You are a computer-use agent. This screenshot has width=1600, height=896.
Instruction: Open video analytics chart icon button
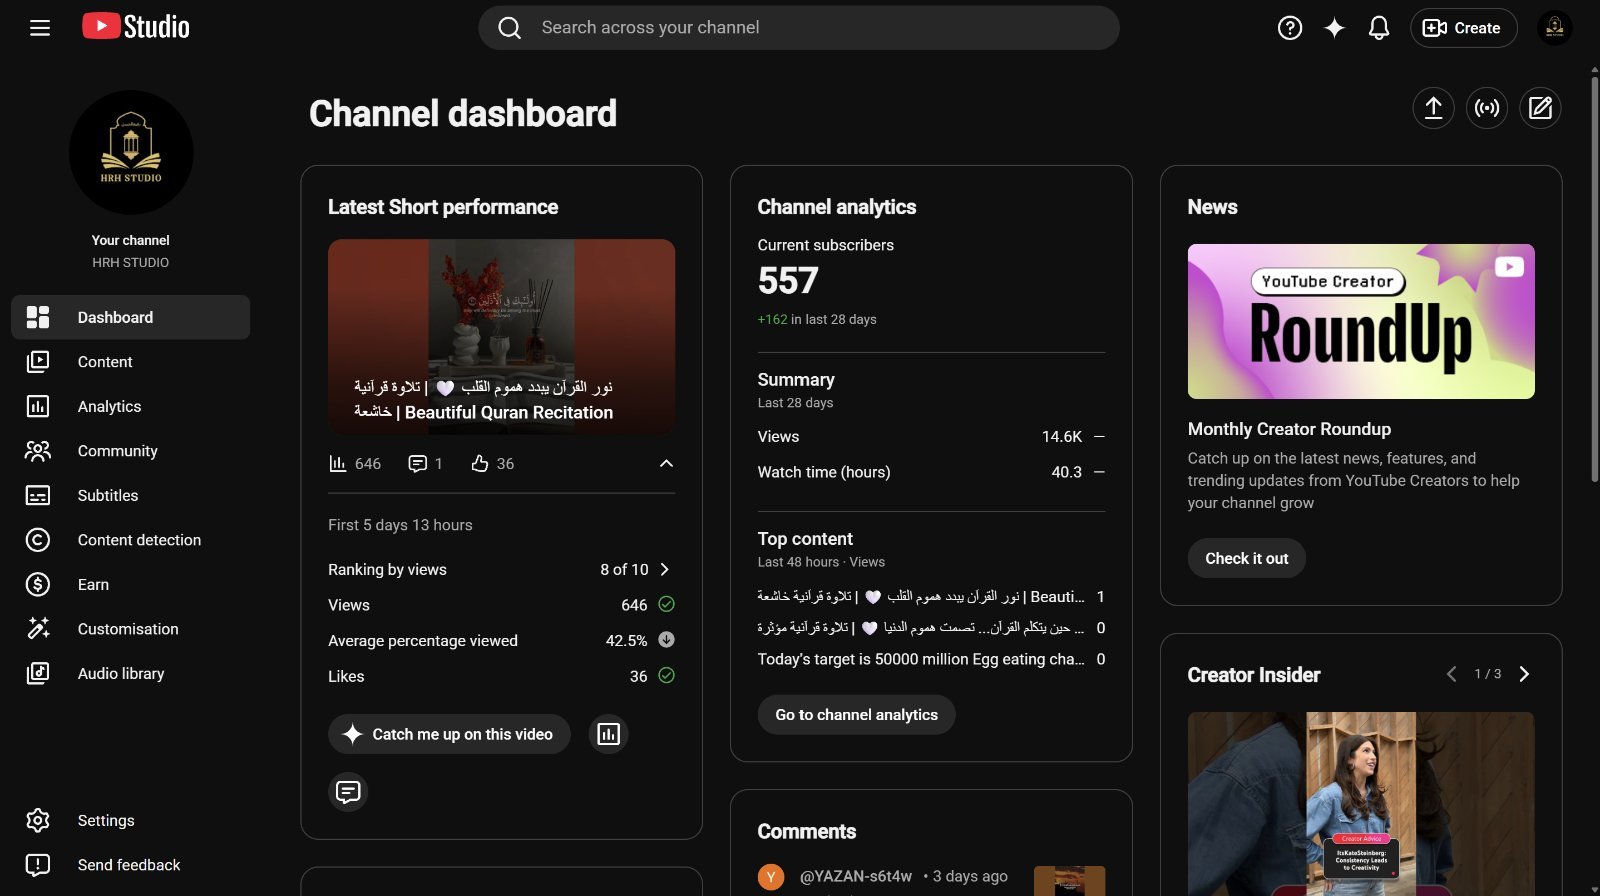point(608,734)
